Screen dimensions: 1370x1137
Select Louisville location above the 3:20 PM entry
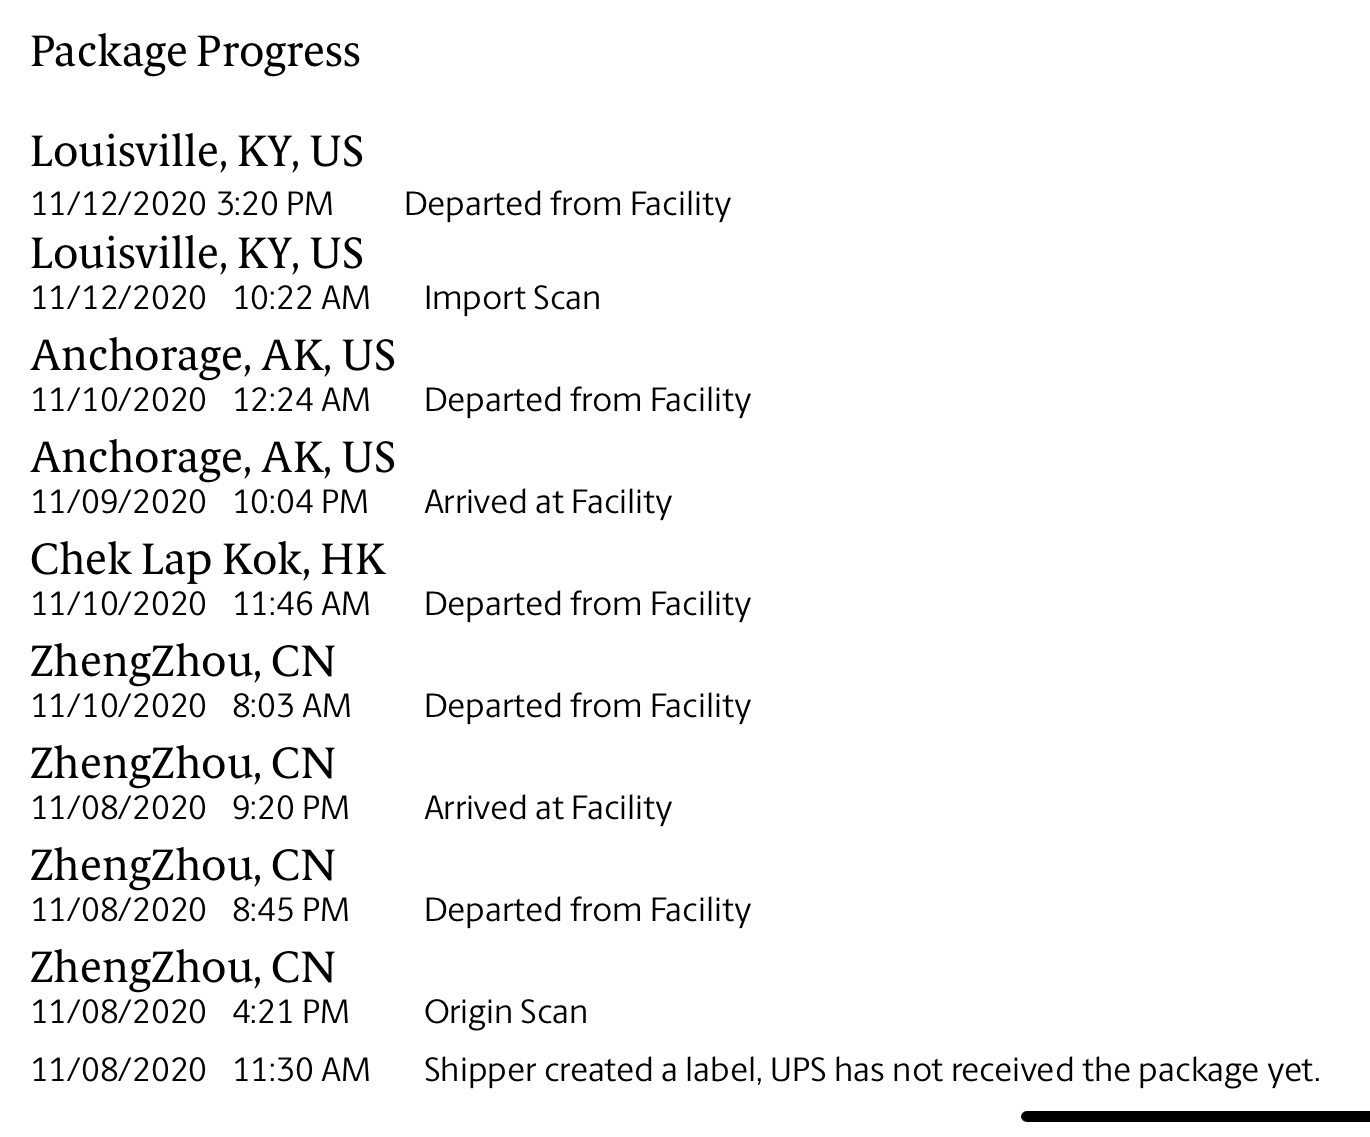tap(197, 152)
